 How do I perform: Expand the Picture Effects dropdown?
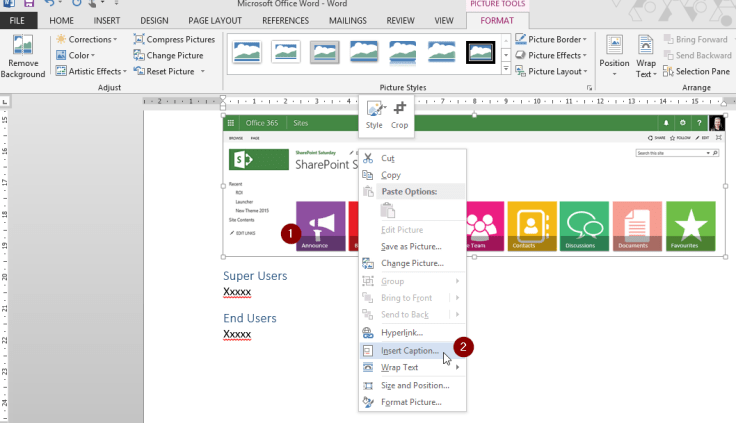[x=555, y=56]
